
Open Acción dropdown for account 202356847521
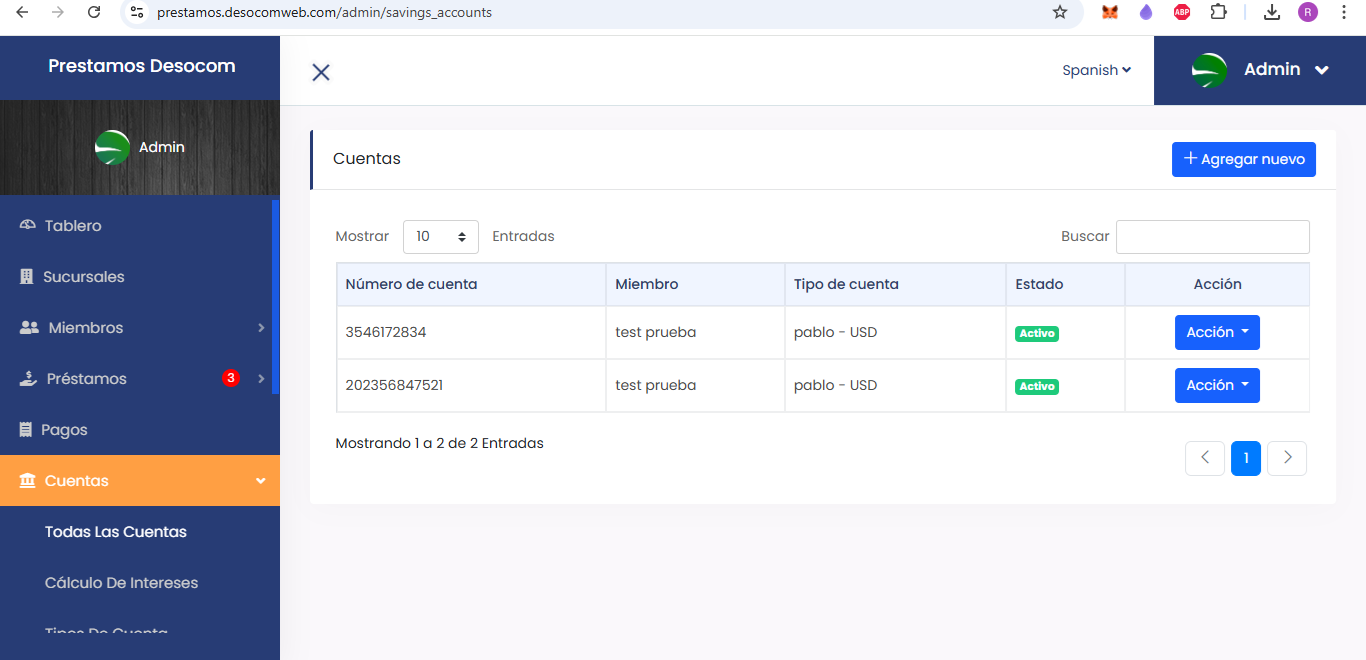tap(1217, 386)
